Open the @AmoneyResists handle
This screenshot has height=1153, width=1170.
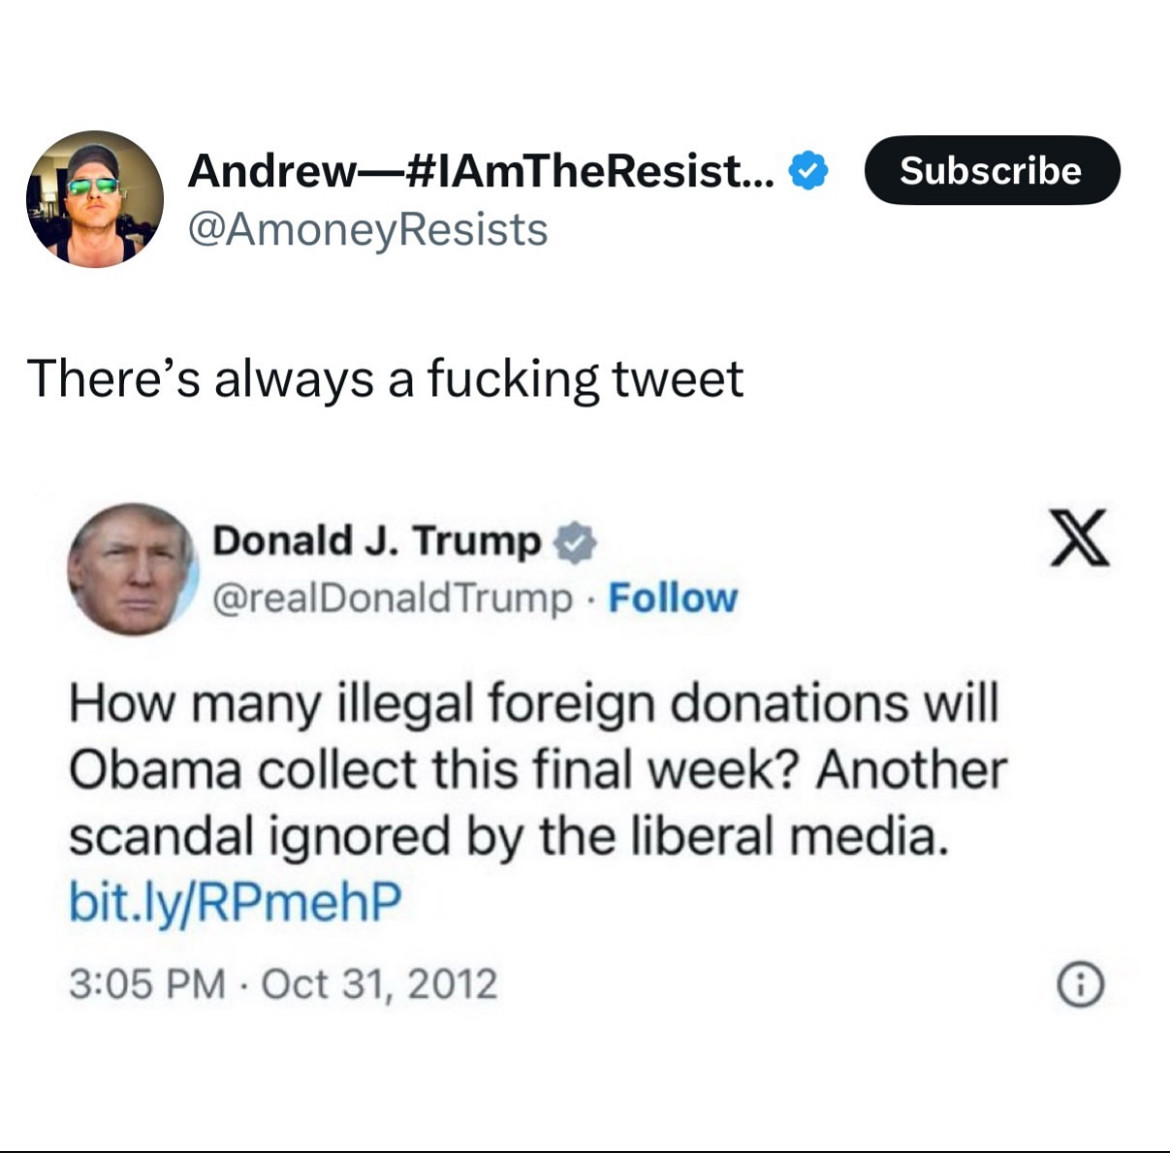pyautogui.click(x=368, y=229)
